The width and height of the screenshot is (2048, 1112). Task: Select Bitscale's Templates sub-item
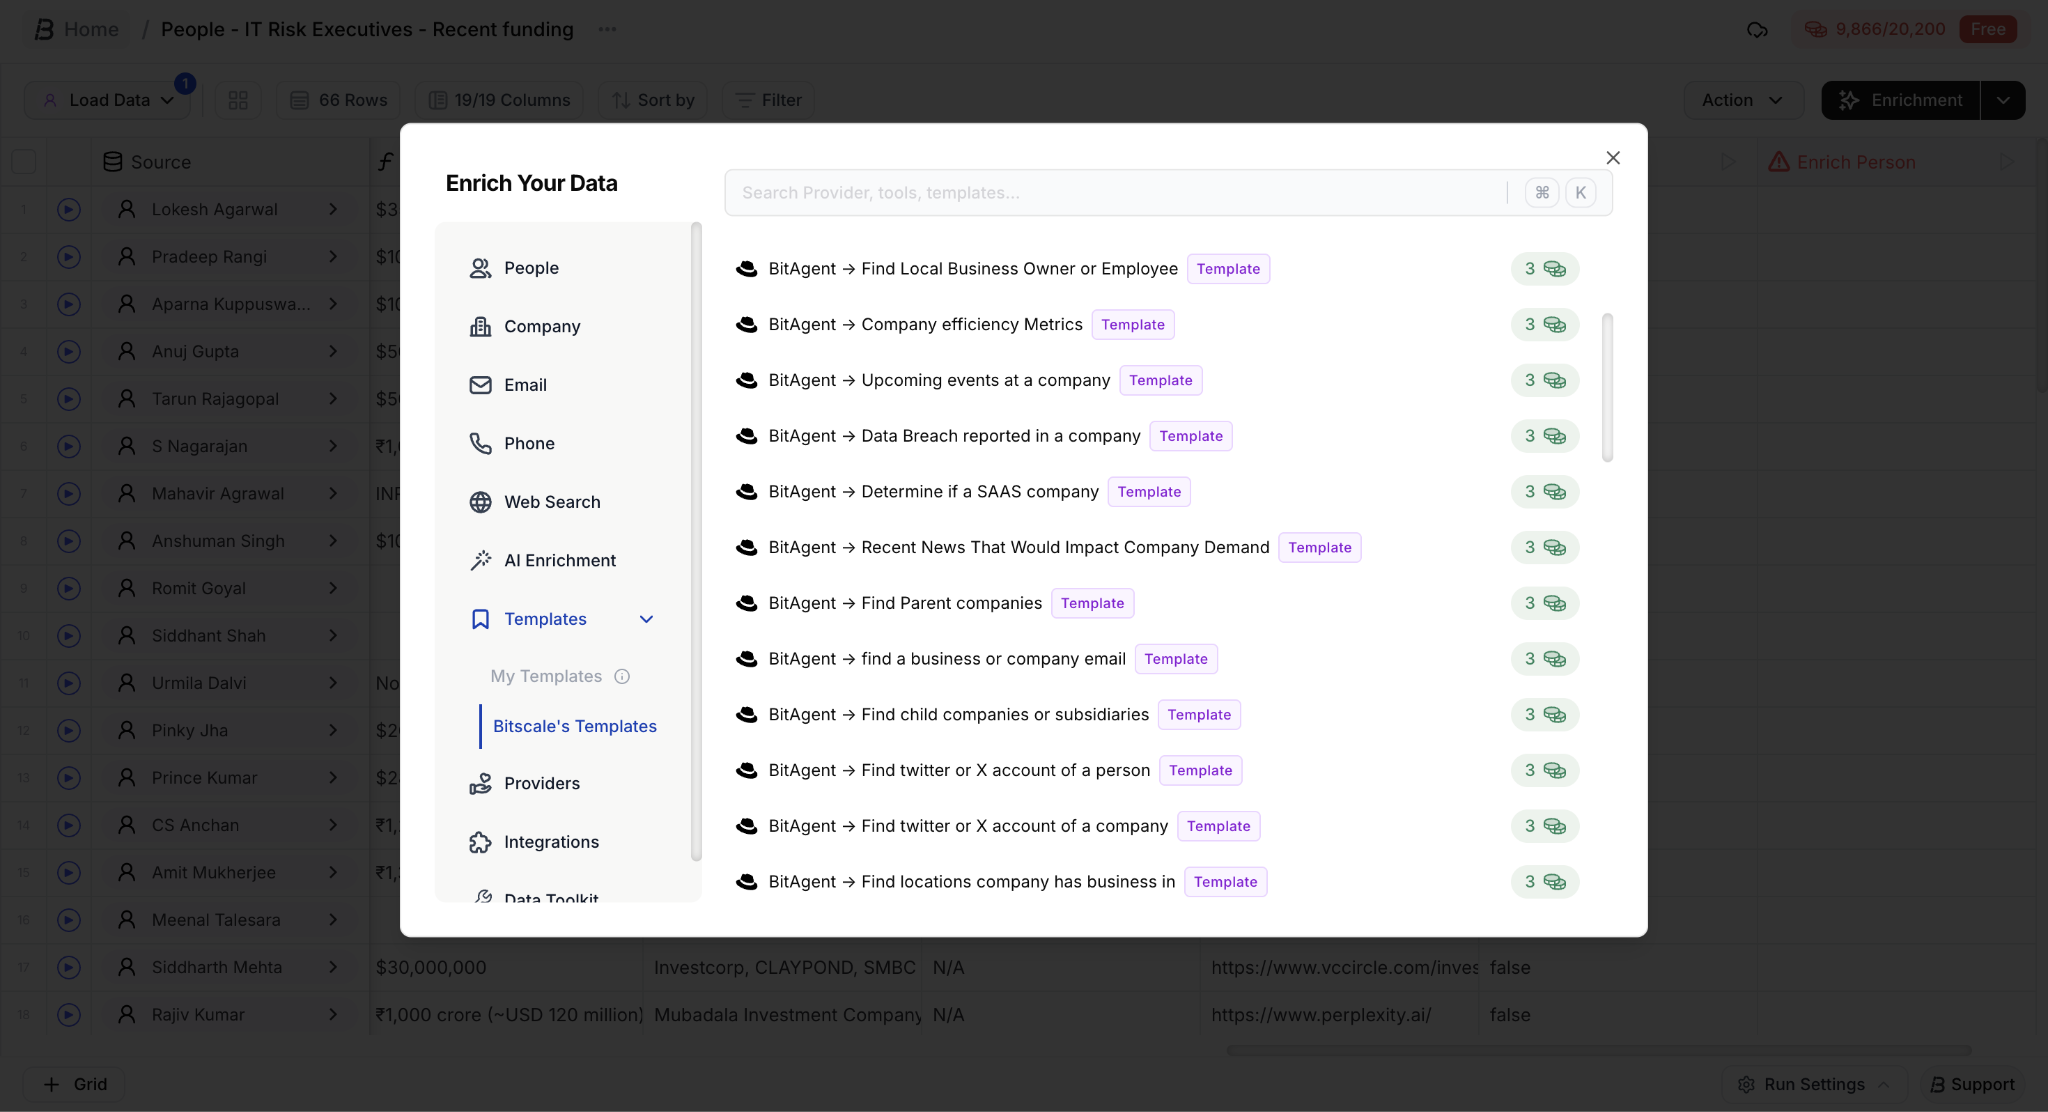(575, 726)
